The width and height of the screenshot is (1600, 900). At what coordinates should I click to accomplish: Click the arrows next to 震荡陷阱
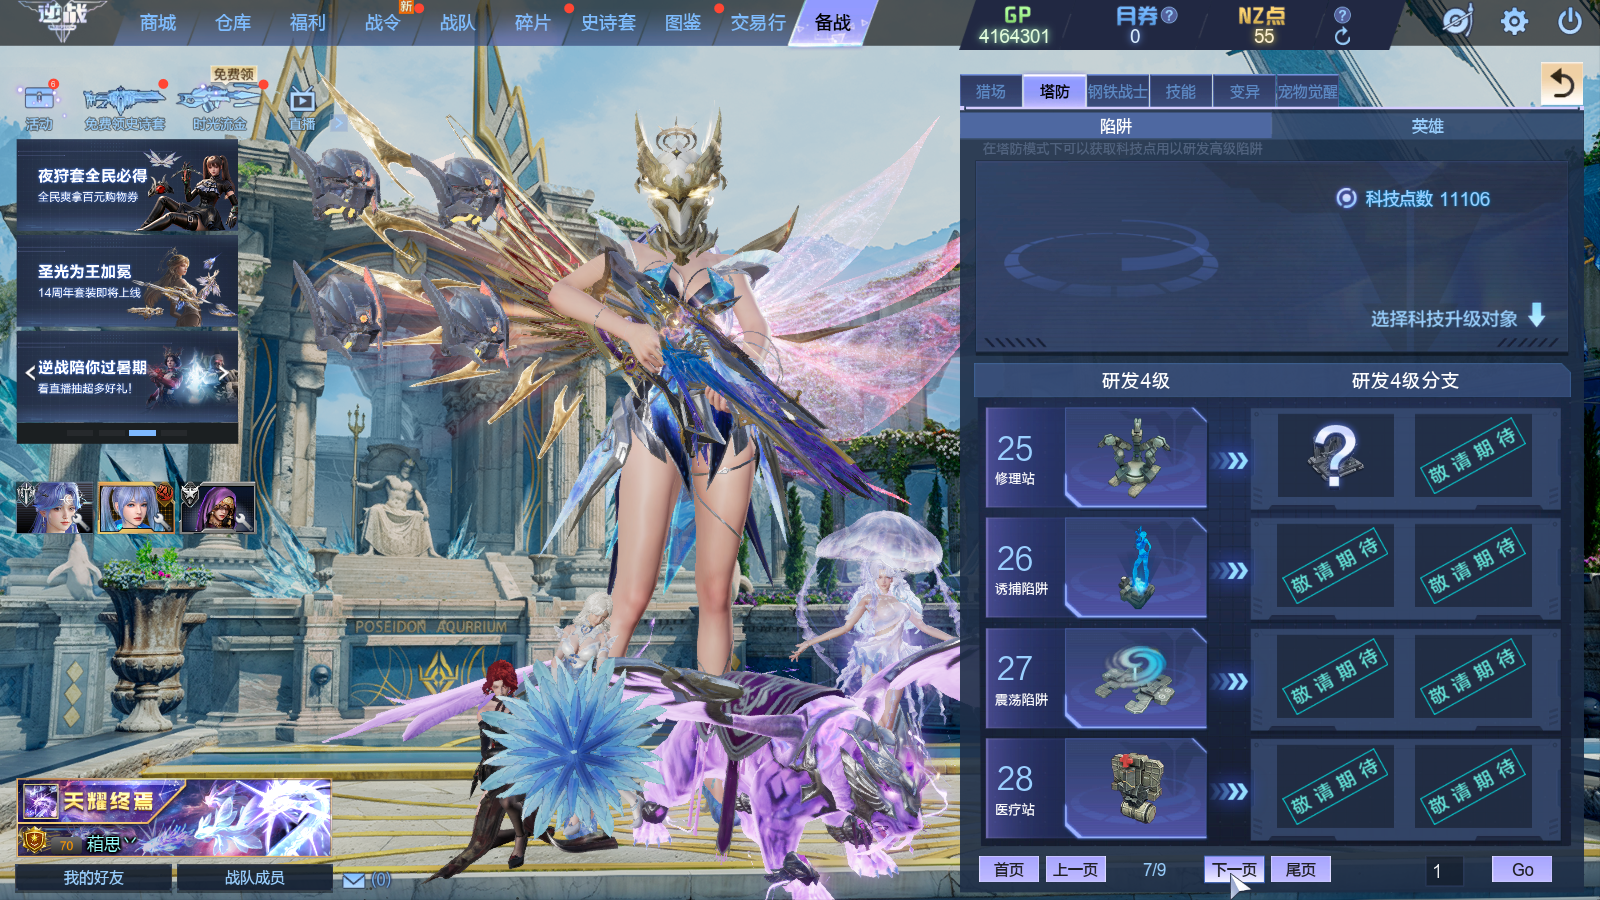point(1230,681)
